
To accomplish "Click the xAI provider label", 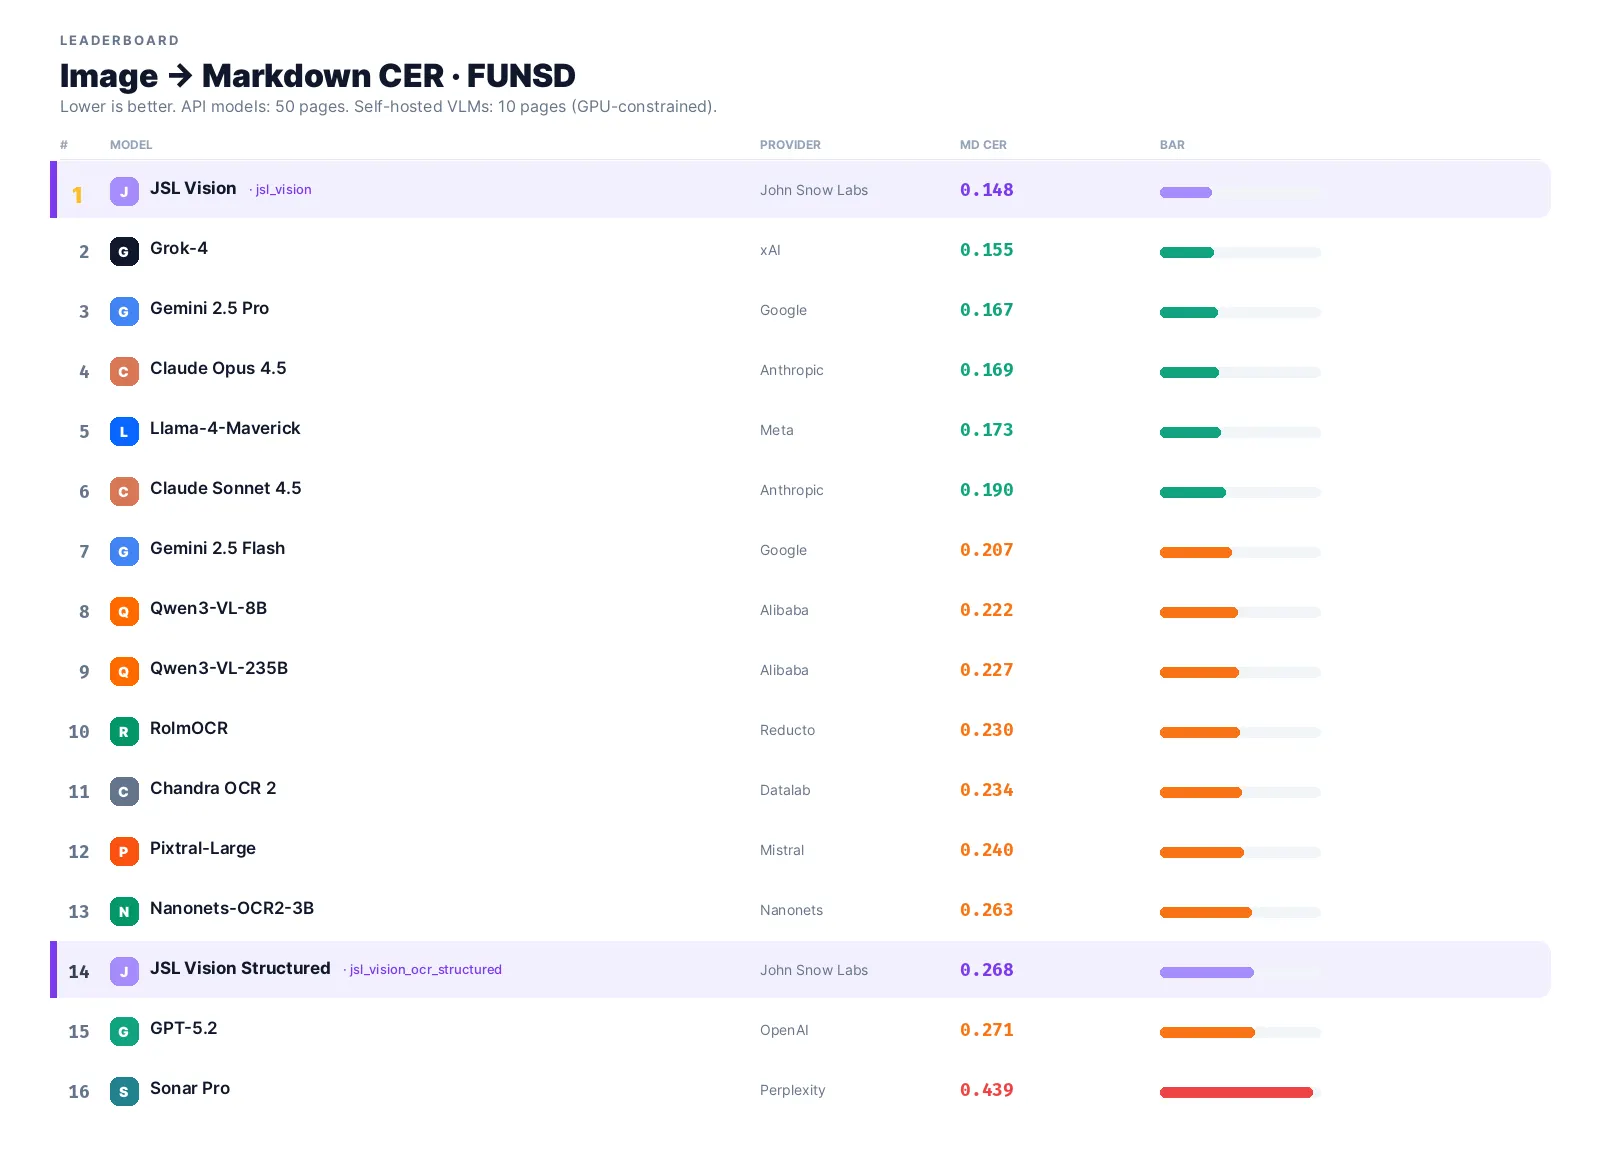I will 770,250.
